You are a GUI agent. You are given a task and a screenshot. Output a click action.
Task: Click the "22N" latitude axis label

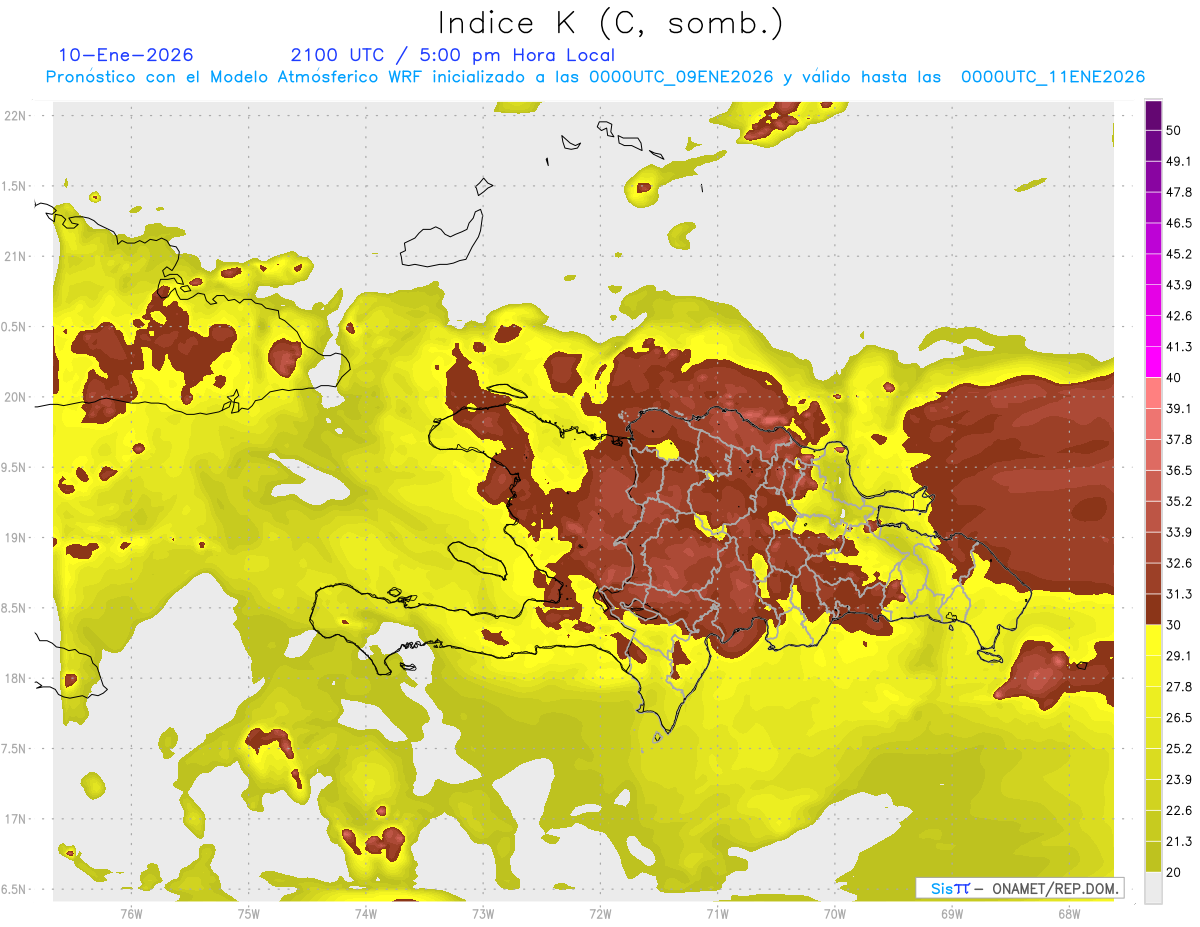pos(17,115)
